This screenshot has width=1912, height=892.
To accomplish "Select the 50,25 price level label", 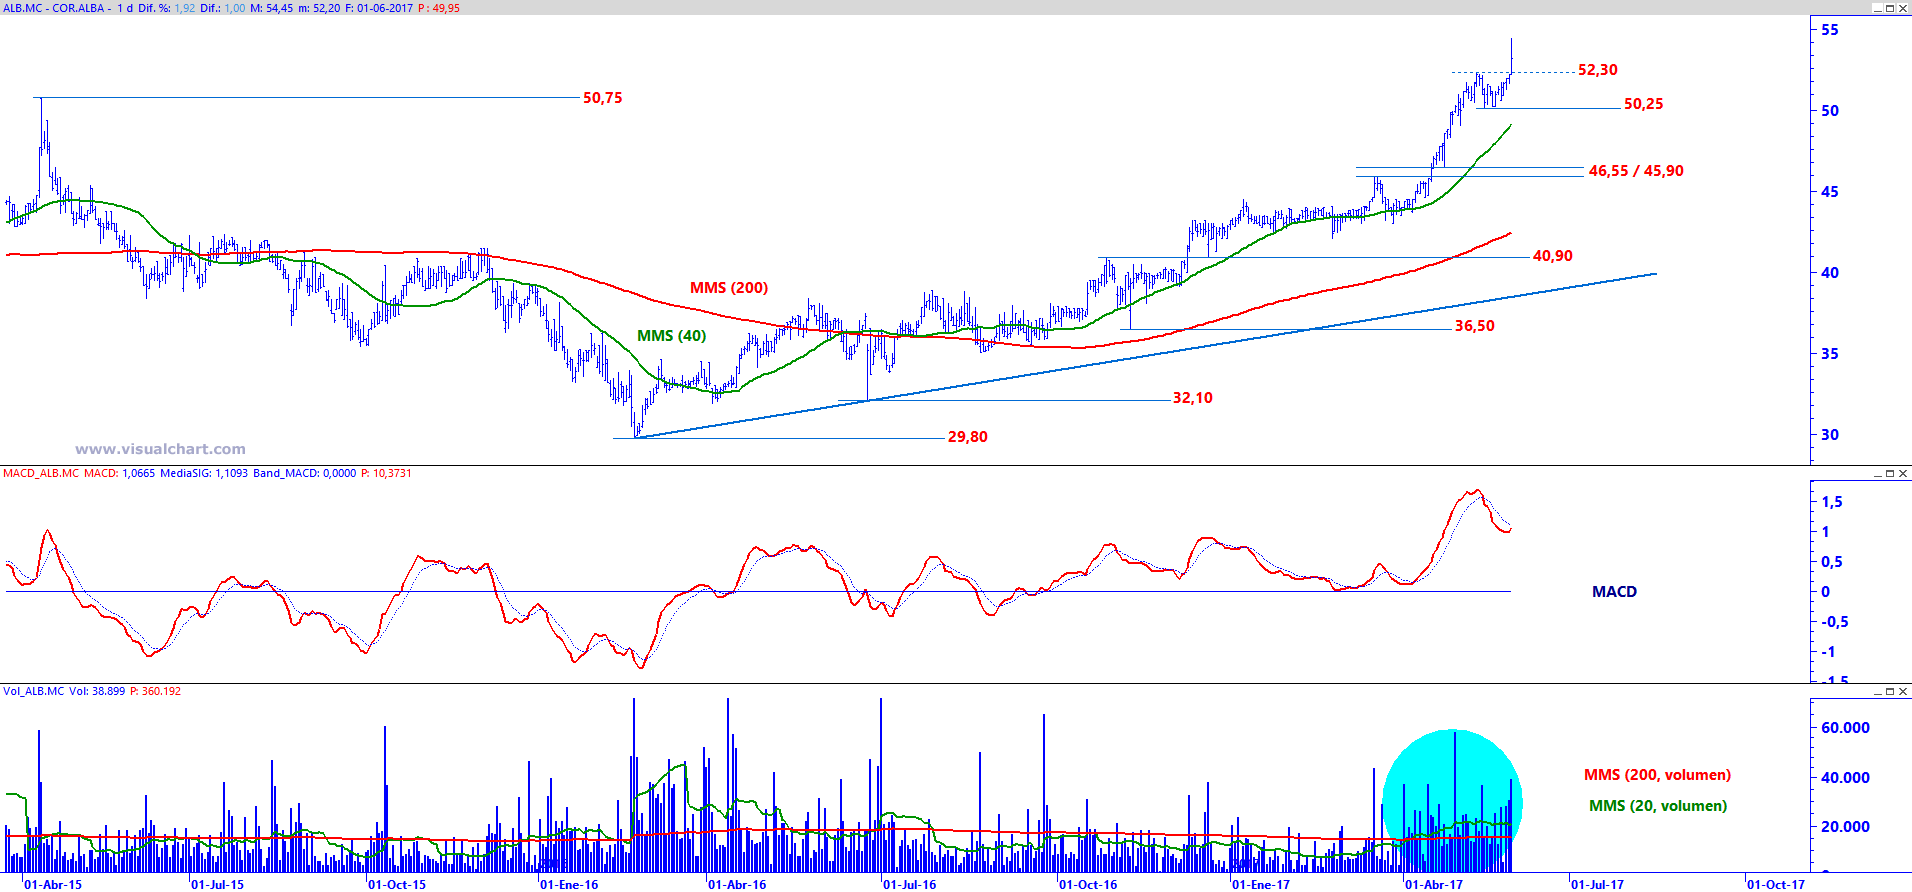I will tap(1644, 104).
